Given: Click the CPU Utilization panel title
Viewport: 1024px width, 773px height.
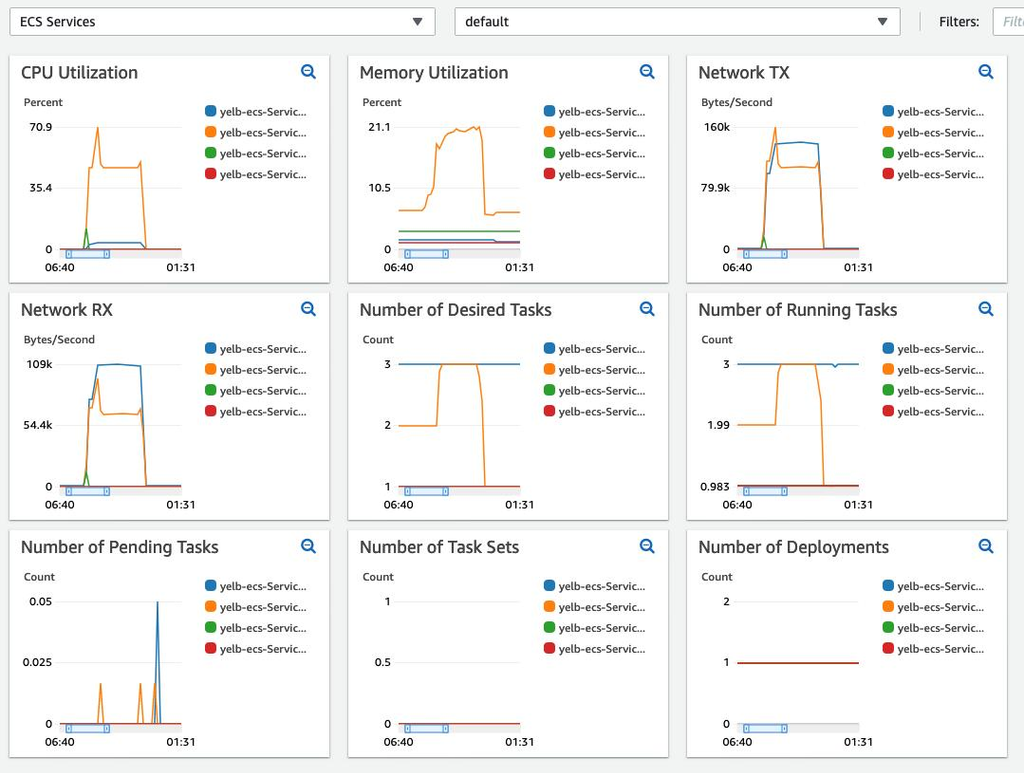Looking at the screenshot, I should pos(79,72).
